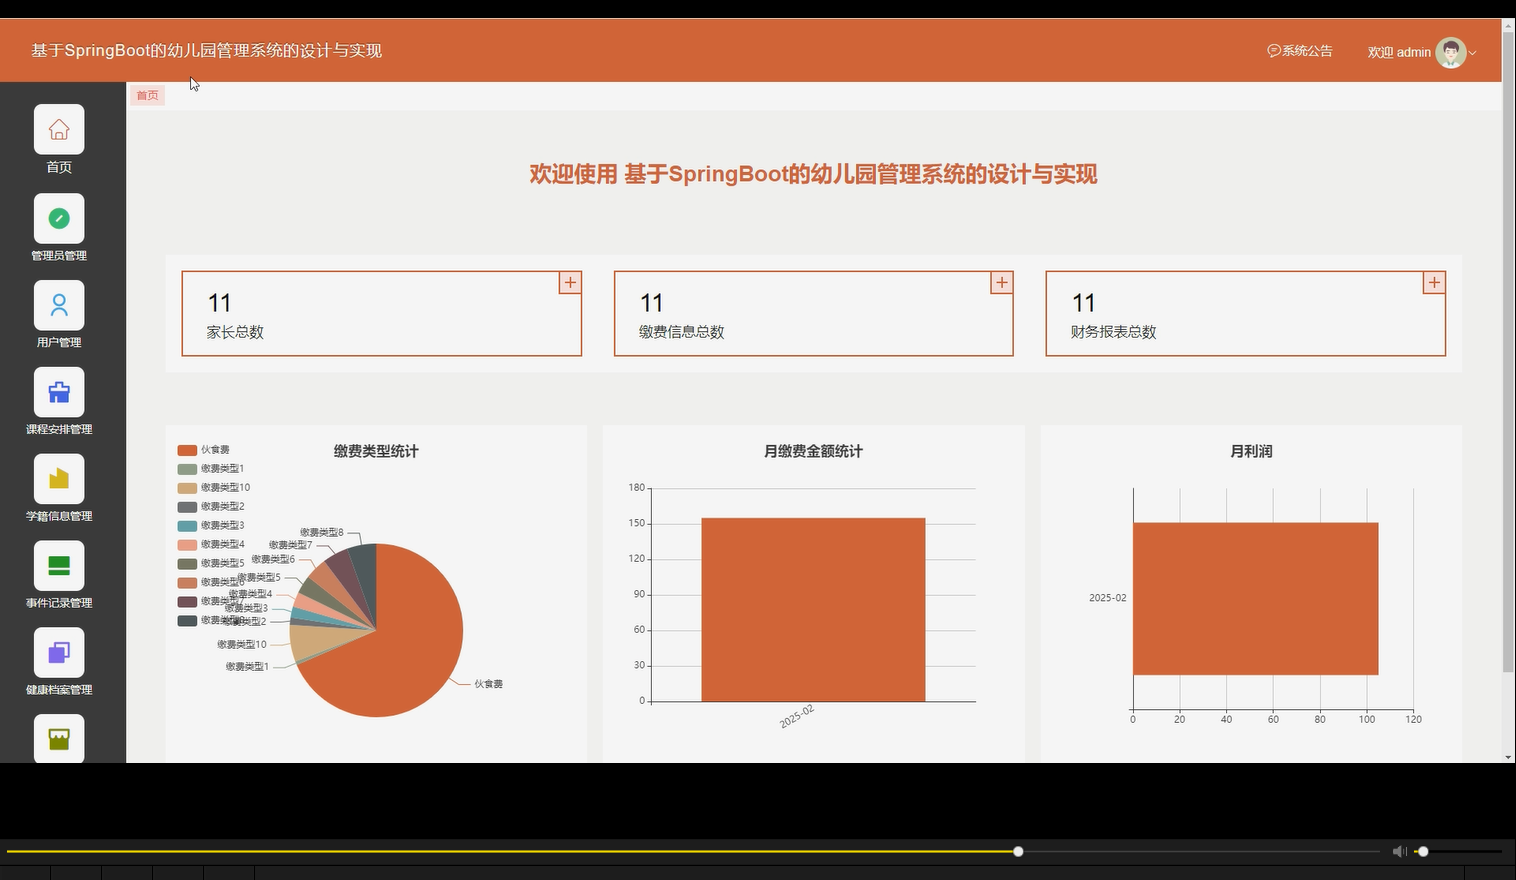
Task: Toggle the 缴费类型6 legend swatch
Action: pos(187,583)
